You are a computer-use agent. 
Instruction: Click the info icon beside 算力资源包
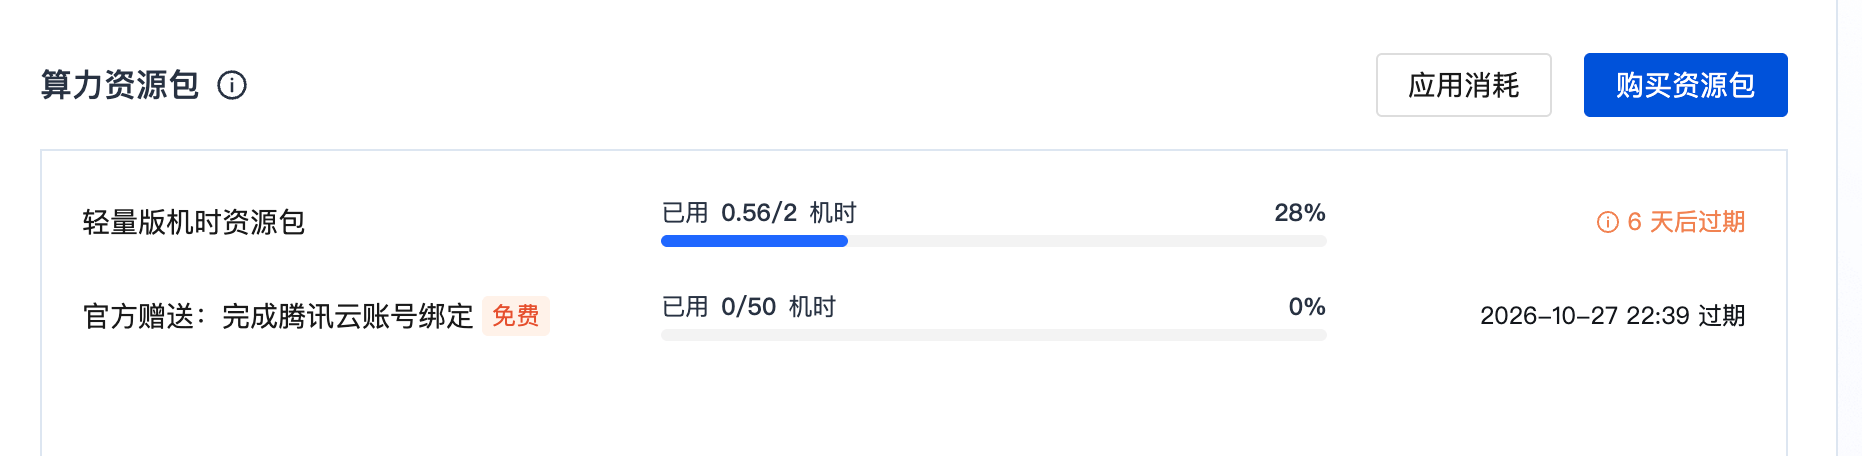point(232,85)
